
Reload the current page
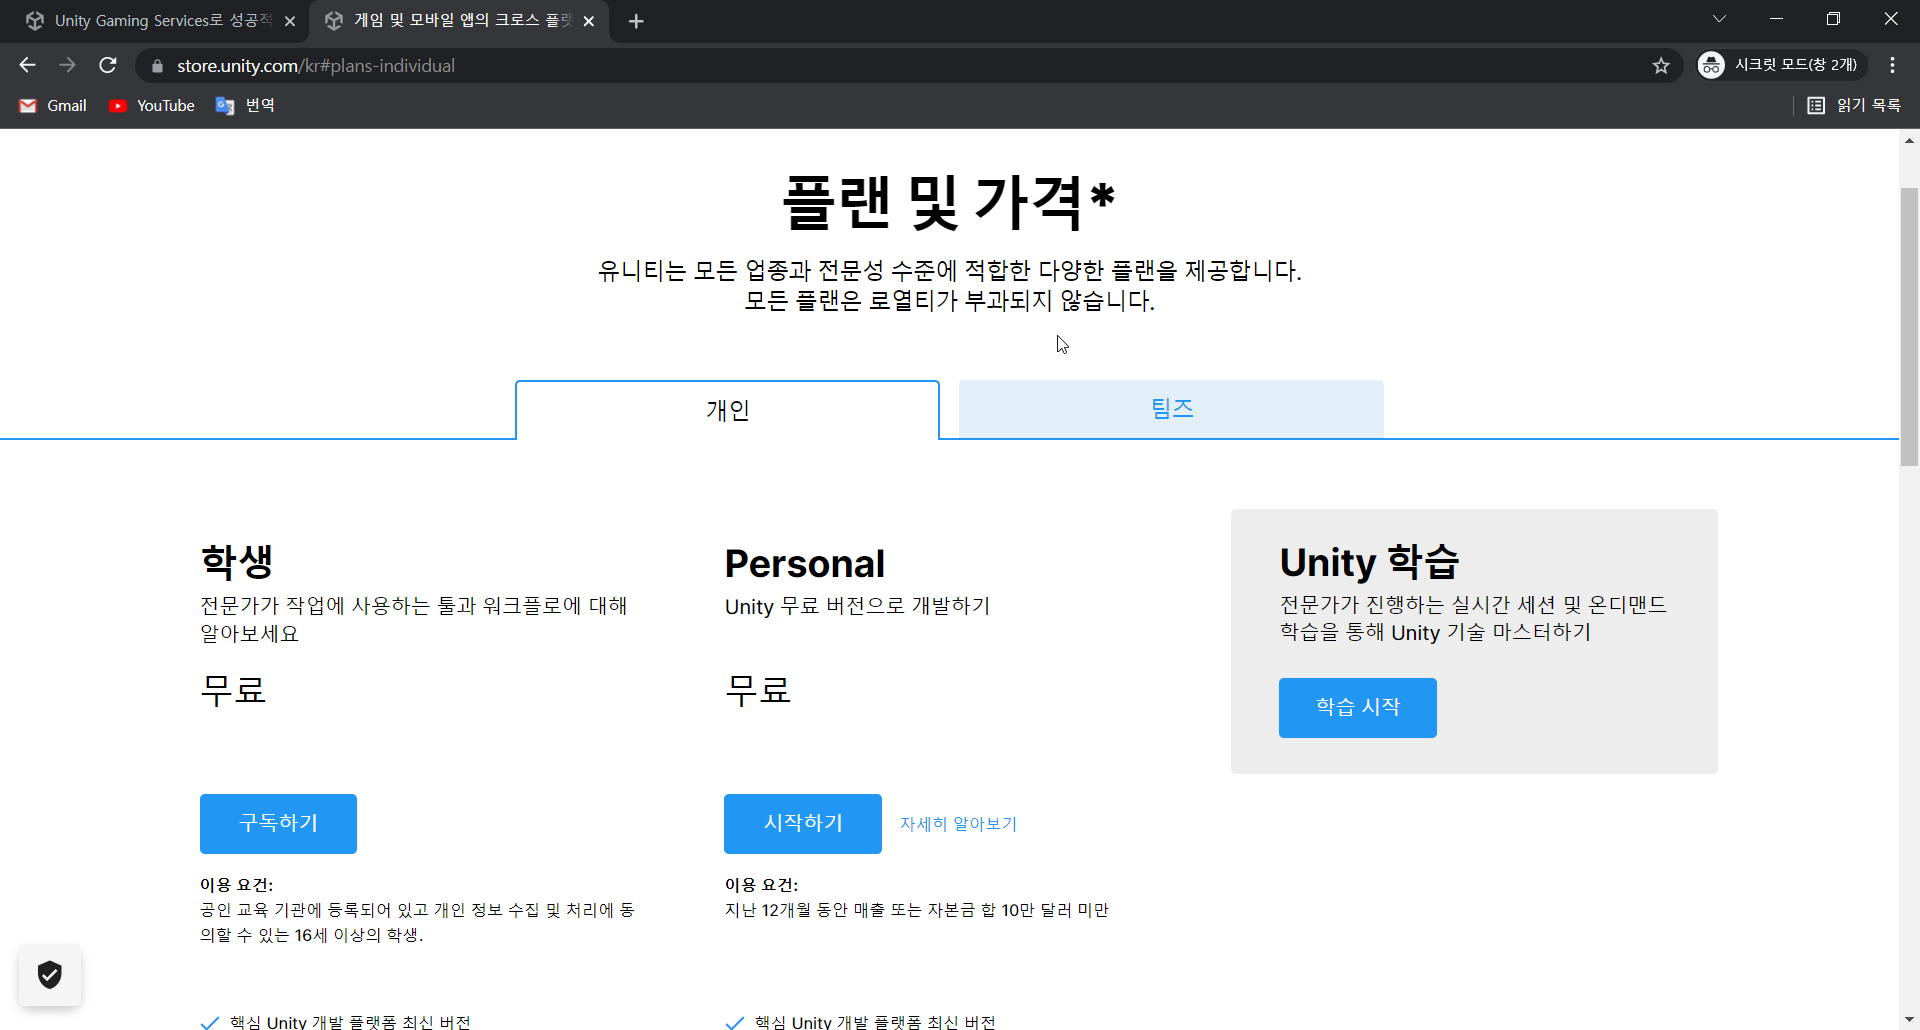pos(108,65)
